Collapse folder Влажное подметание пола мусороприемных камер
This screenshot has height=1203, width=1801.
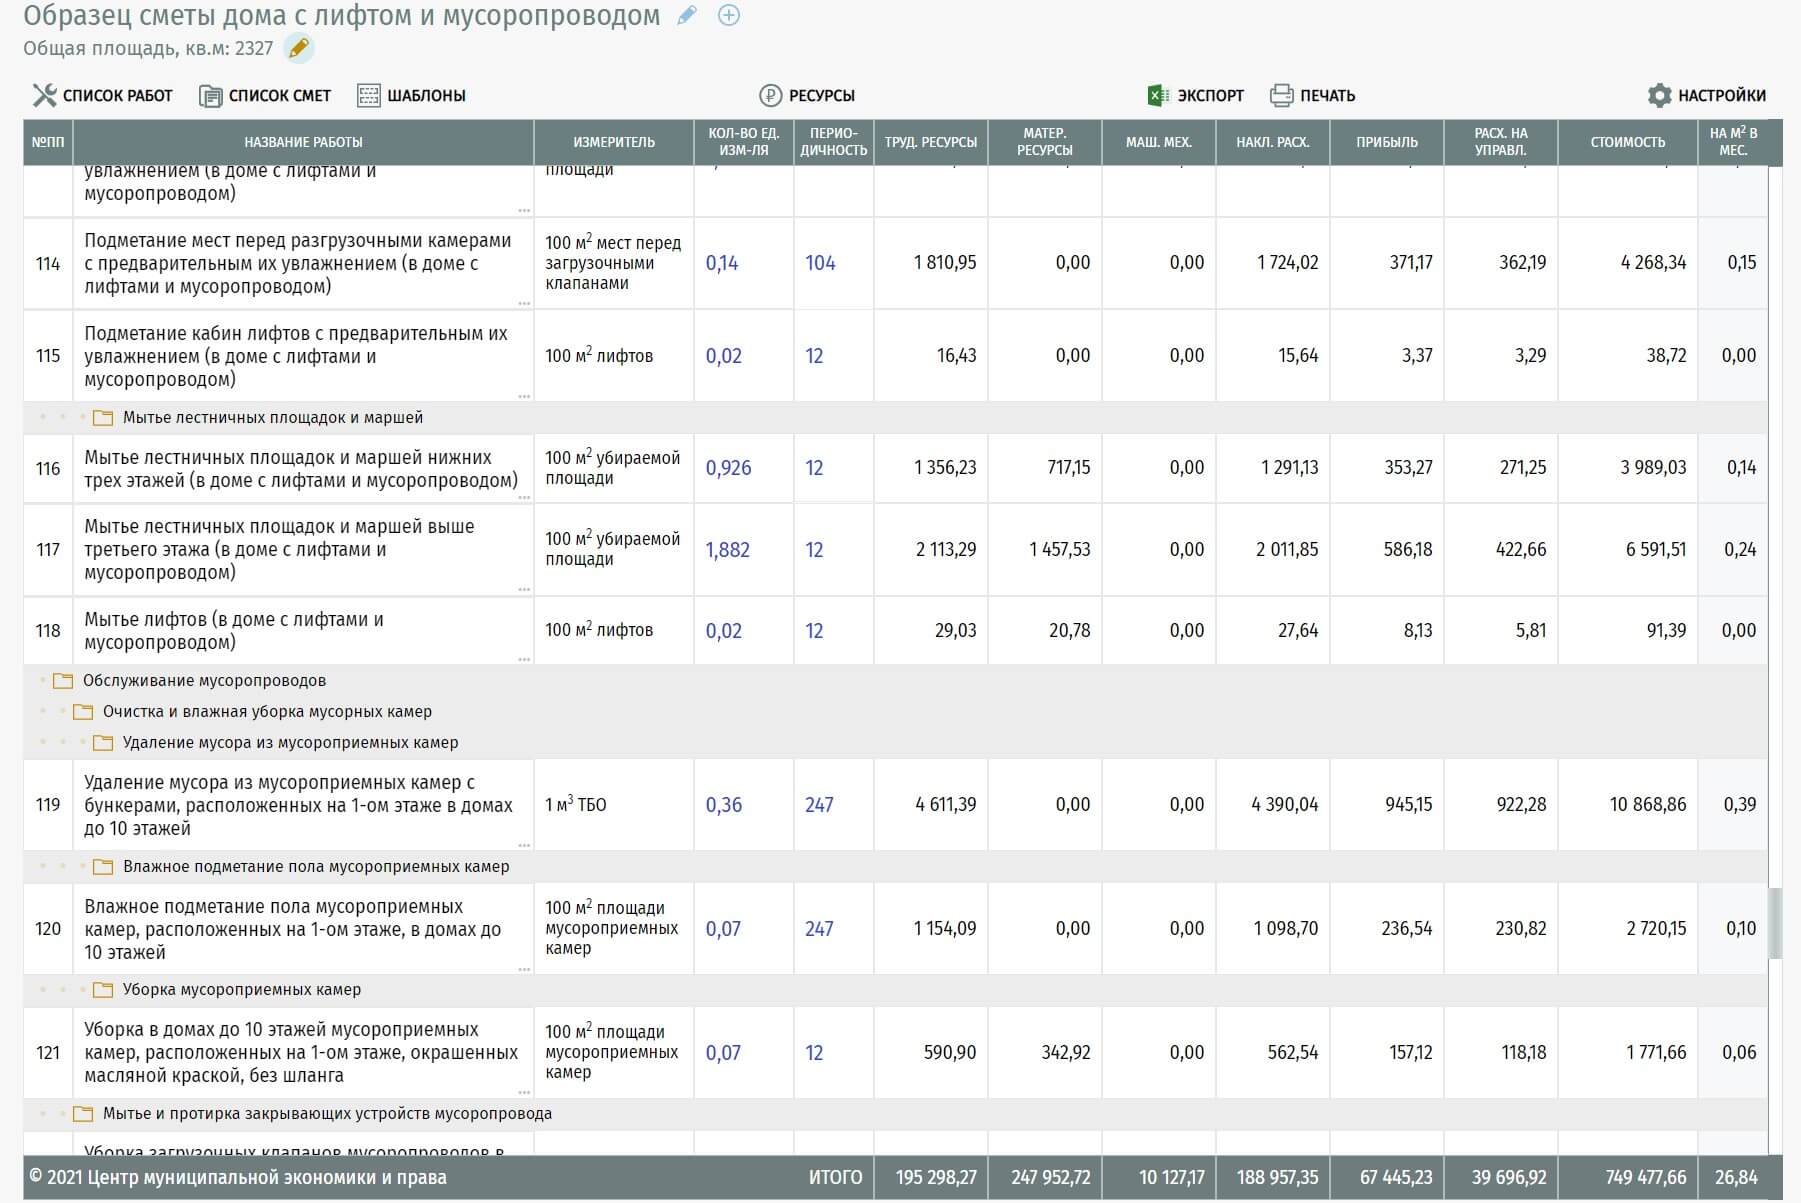[x=103, y=867]
